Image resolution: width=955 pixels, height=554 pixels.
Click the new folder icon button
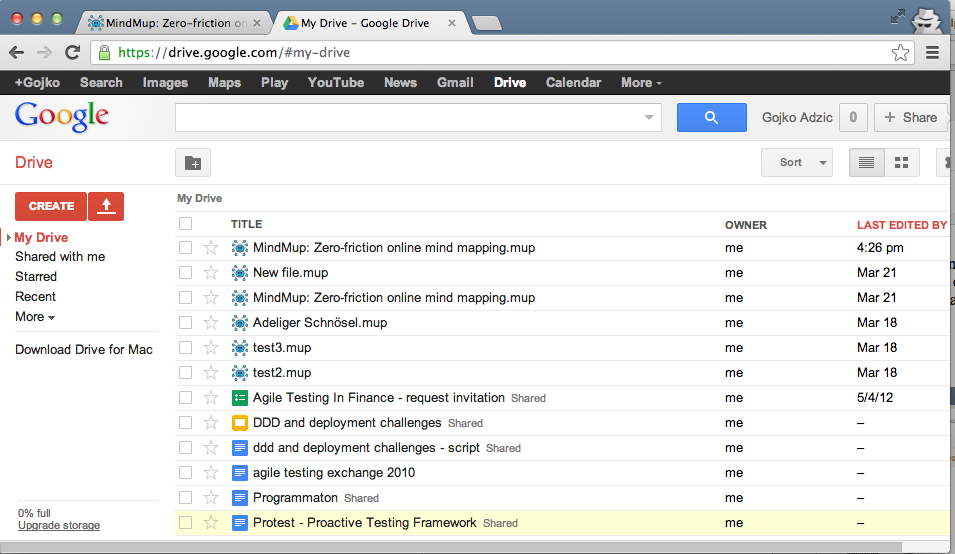coord(193,163)
